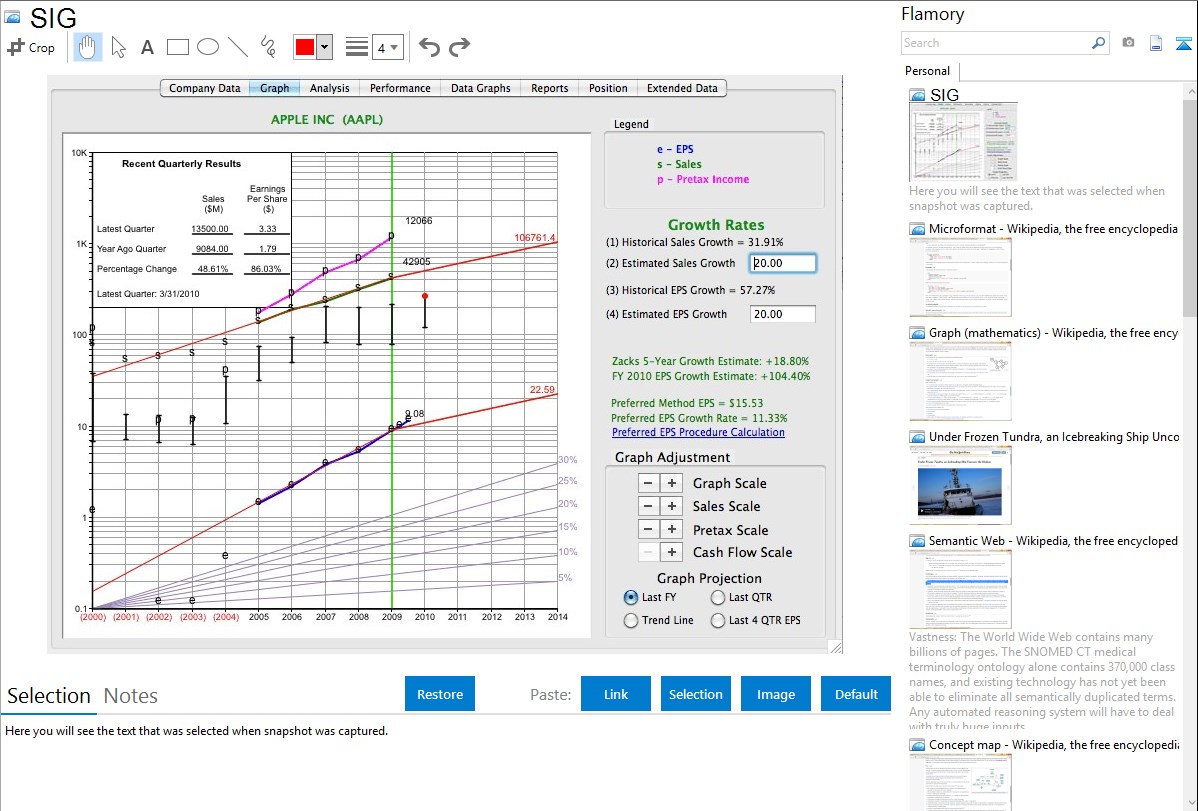The image size is (1198, 811).
Task: Select Trend Line projection radio
Action: (631, 621)
